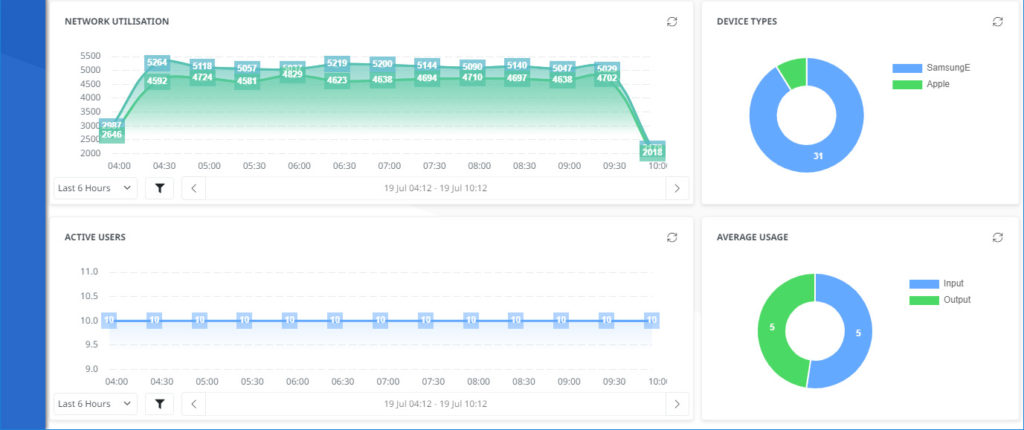Go to previous period in Active Users
Screen dimensions: 1024x430
pyautogui.click(x=194, y=403)
